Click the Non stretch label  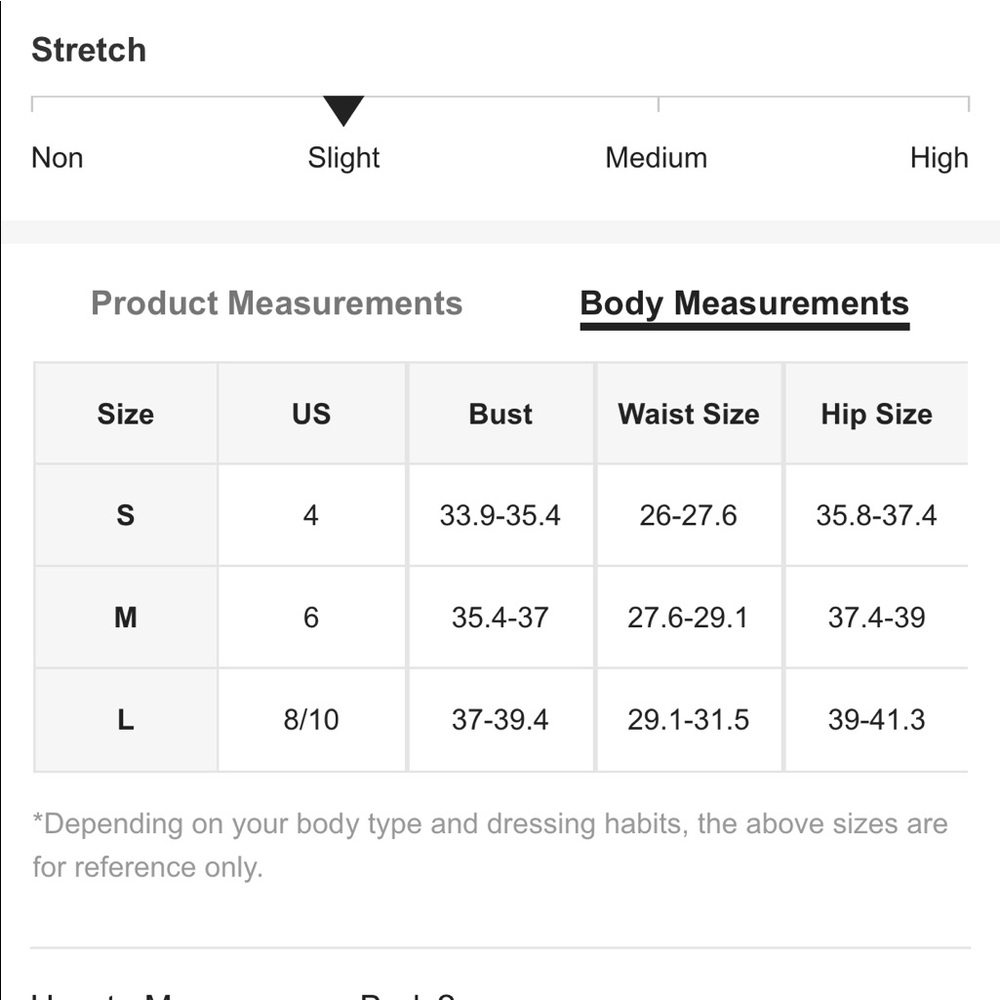point(57,158)
